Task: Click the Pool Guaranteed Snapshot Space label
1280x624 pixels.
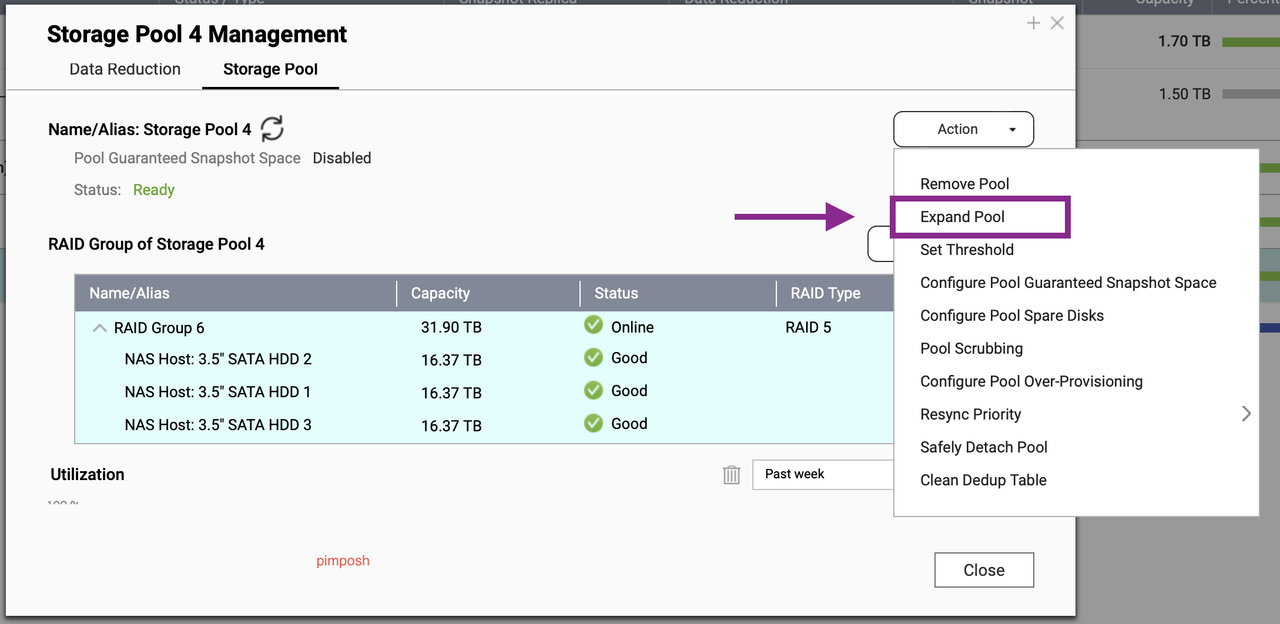Action: point(187,158)
